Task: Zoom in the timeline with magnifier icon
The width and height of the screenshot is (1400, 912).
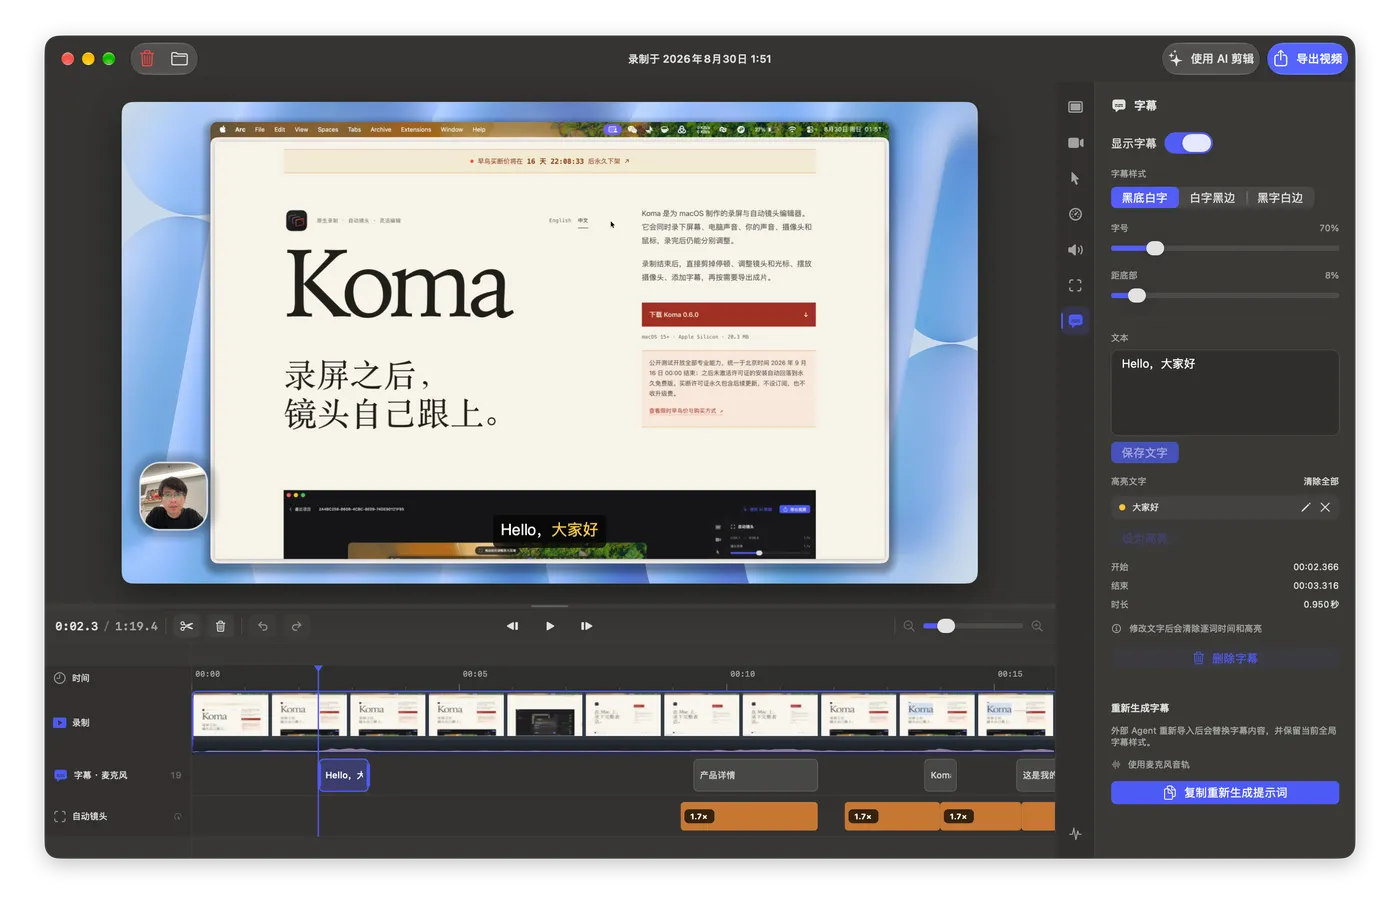Action: click(x=1037, y=626)
